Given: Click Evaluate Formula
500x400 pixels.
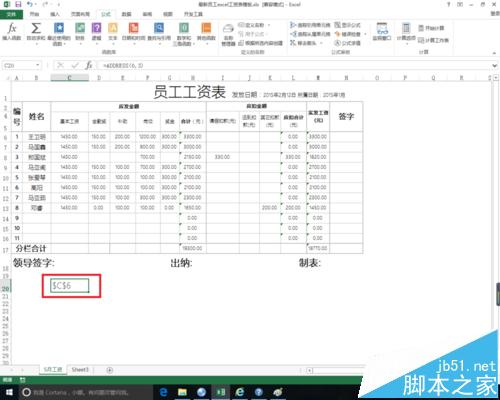Looking at the screenshot, I should pos(348,43).
